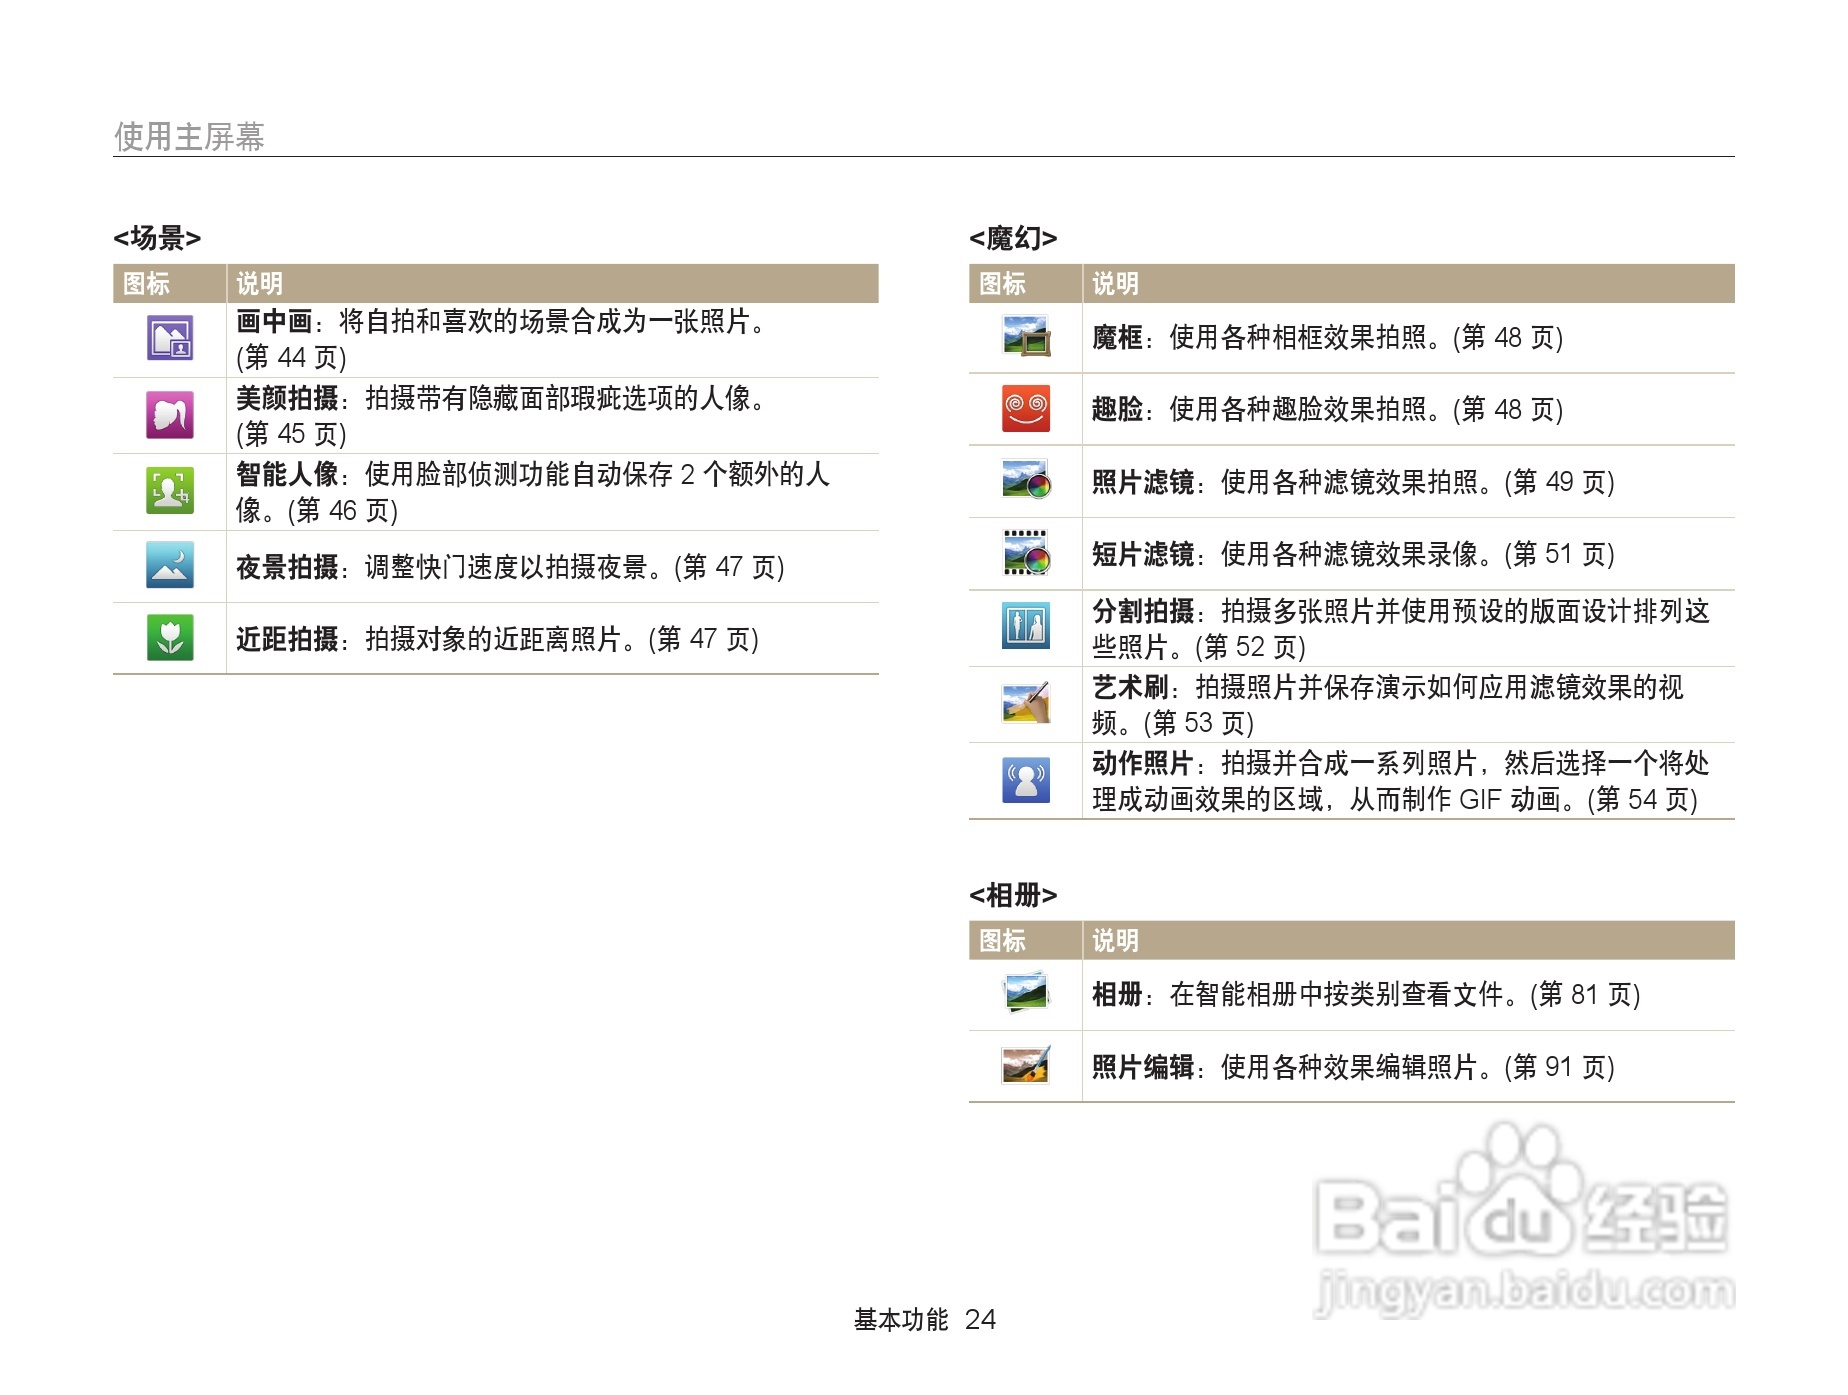The width and height of the screenshot is (1848, 1395).
Task: Click the 智能人像 (Intelligent Portrait) icon
Action: [x=168, y=491]
